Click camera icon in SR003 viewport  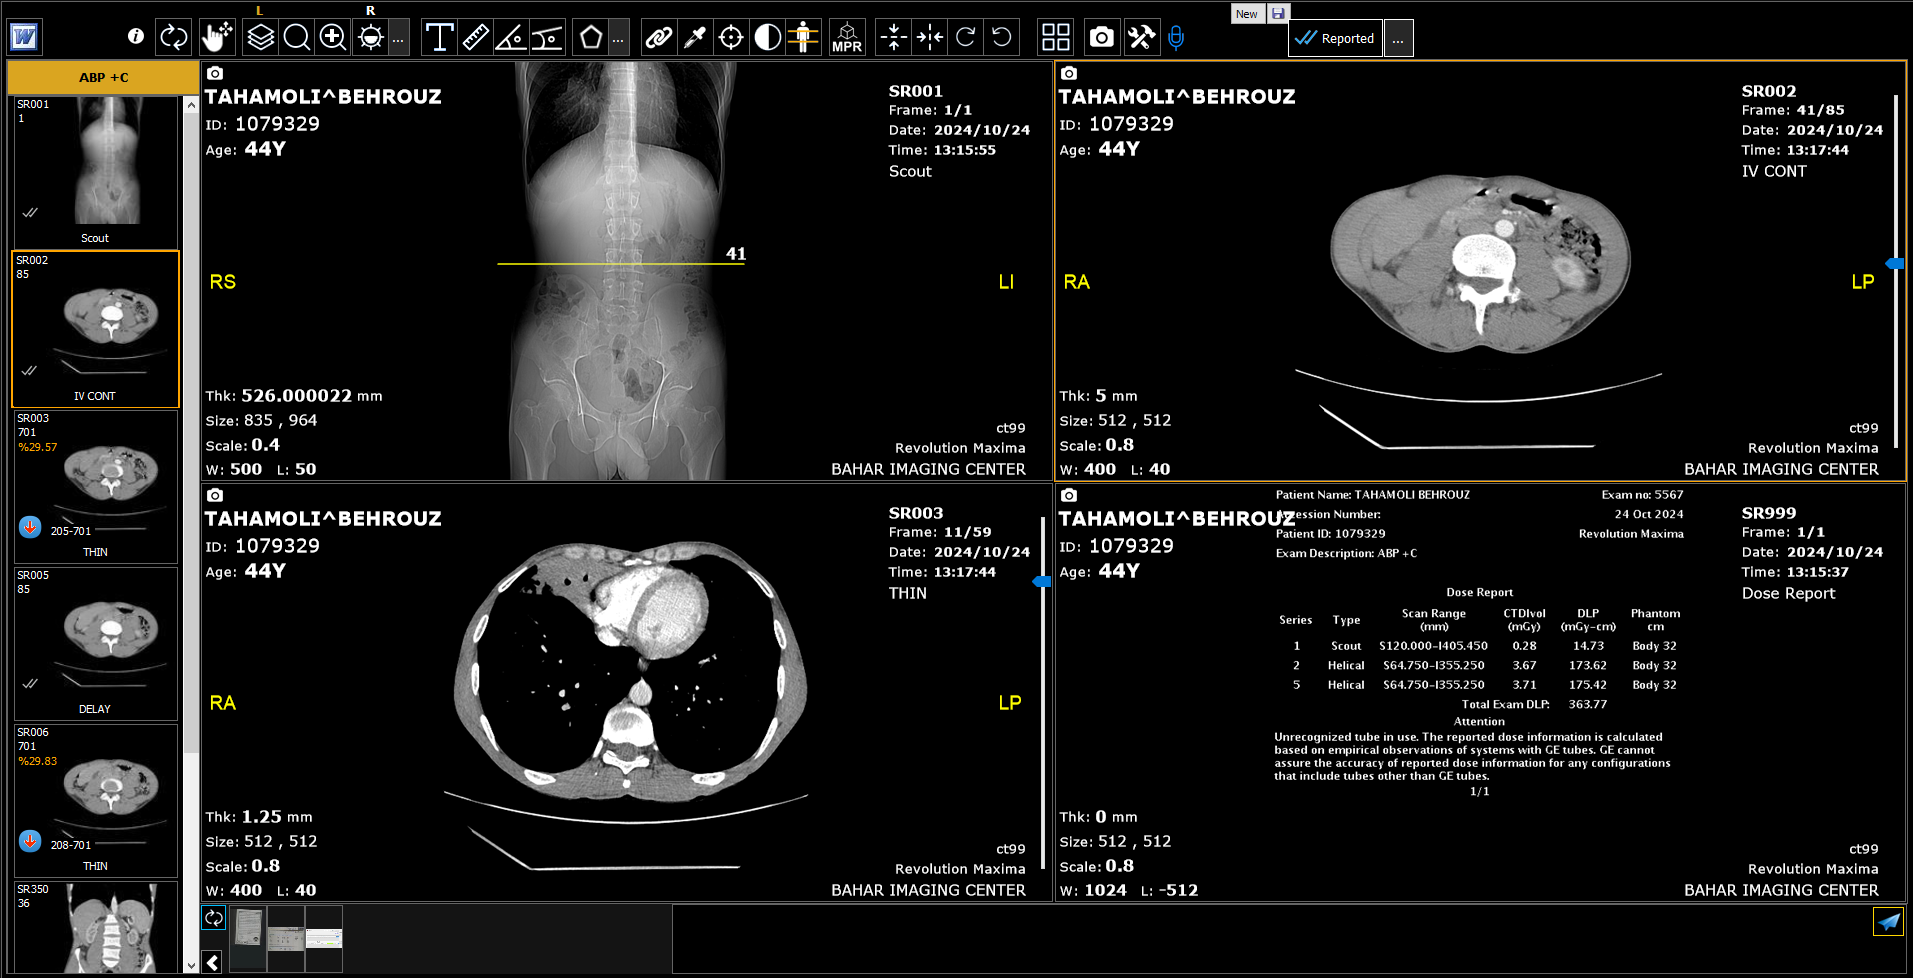click(x=214, y=495)
